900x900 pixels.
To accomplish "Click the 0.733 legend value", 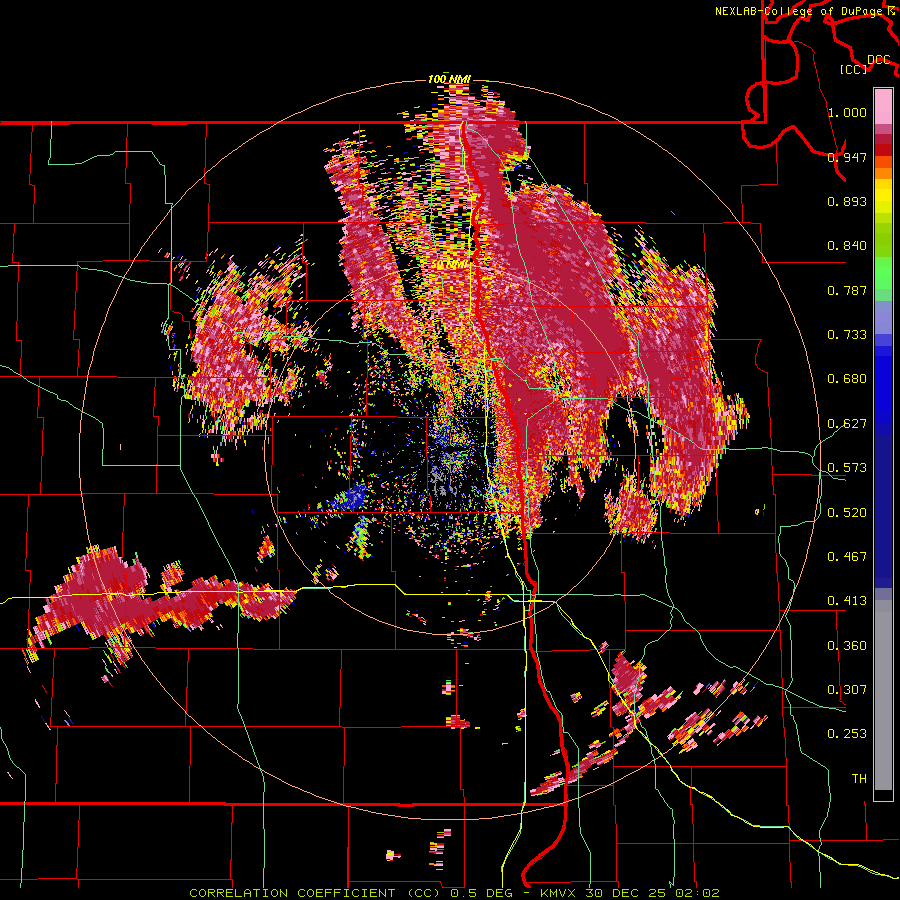I will (847, 335).
